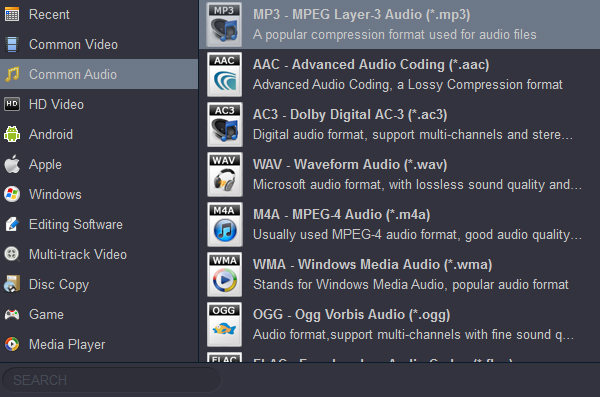Select WMA - Windows Media Audio title
This screenshot has width=600, height=397.
pyautogui.click(x=372, y=265)
